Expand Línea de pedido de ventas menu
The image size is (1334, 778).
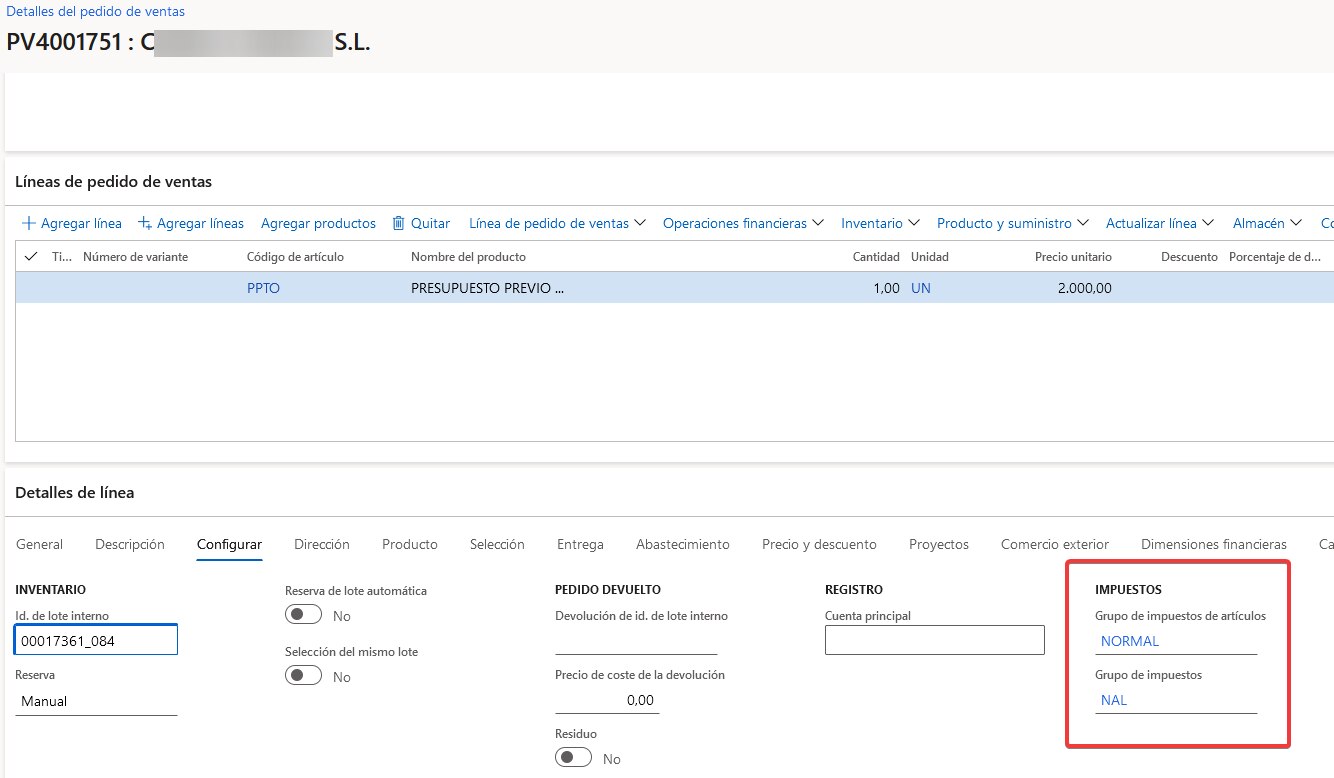557,223
